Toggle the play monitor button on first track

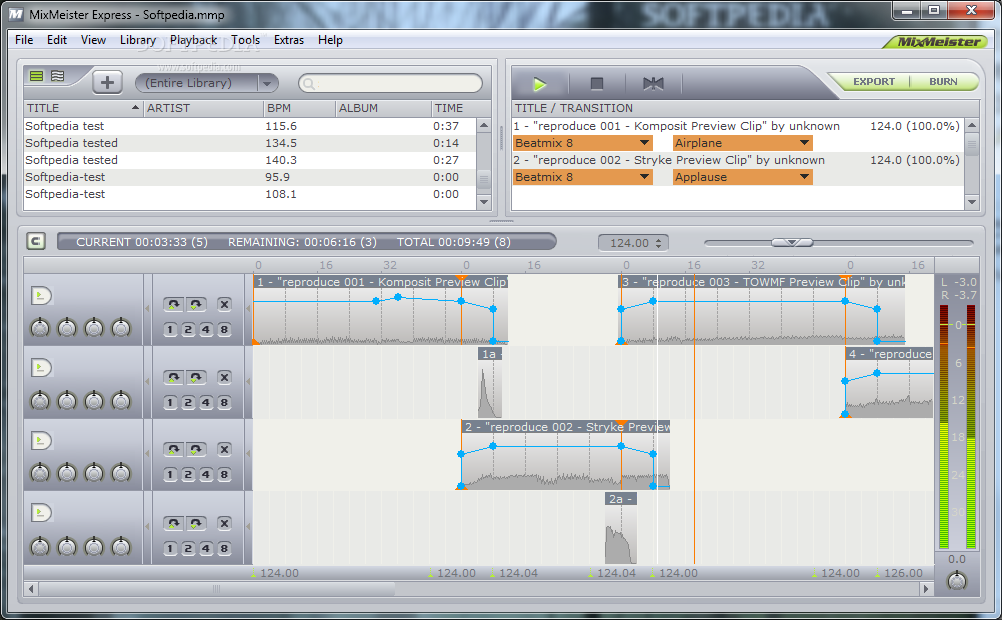[x=41, y=296]
